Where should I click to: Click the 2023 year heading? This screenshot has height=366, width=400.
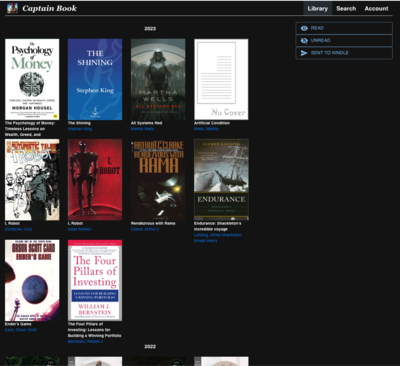[150, 29]
